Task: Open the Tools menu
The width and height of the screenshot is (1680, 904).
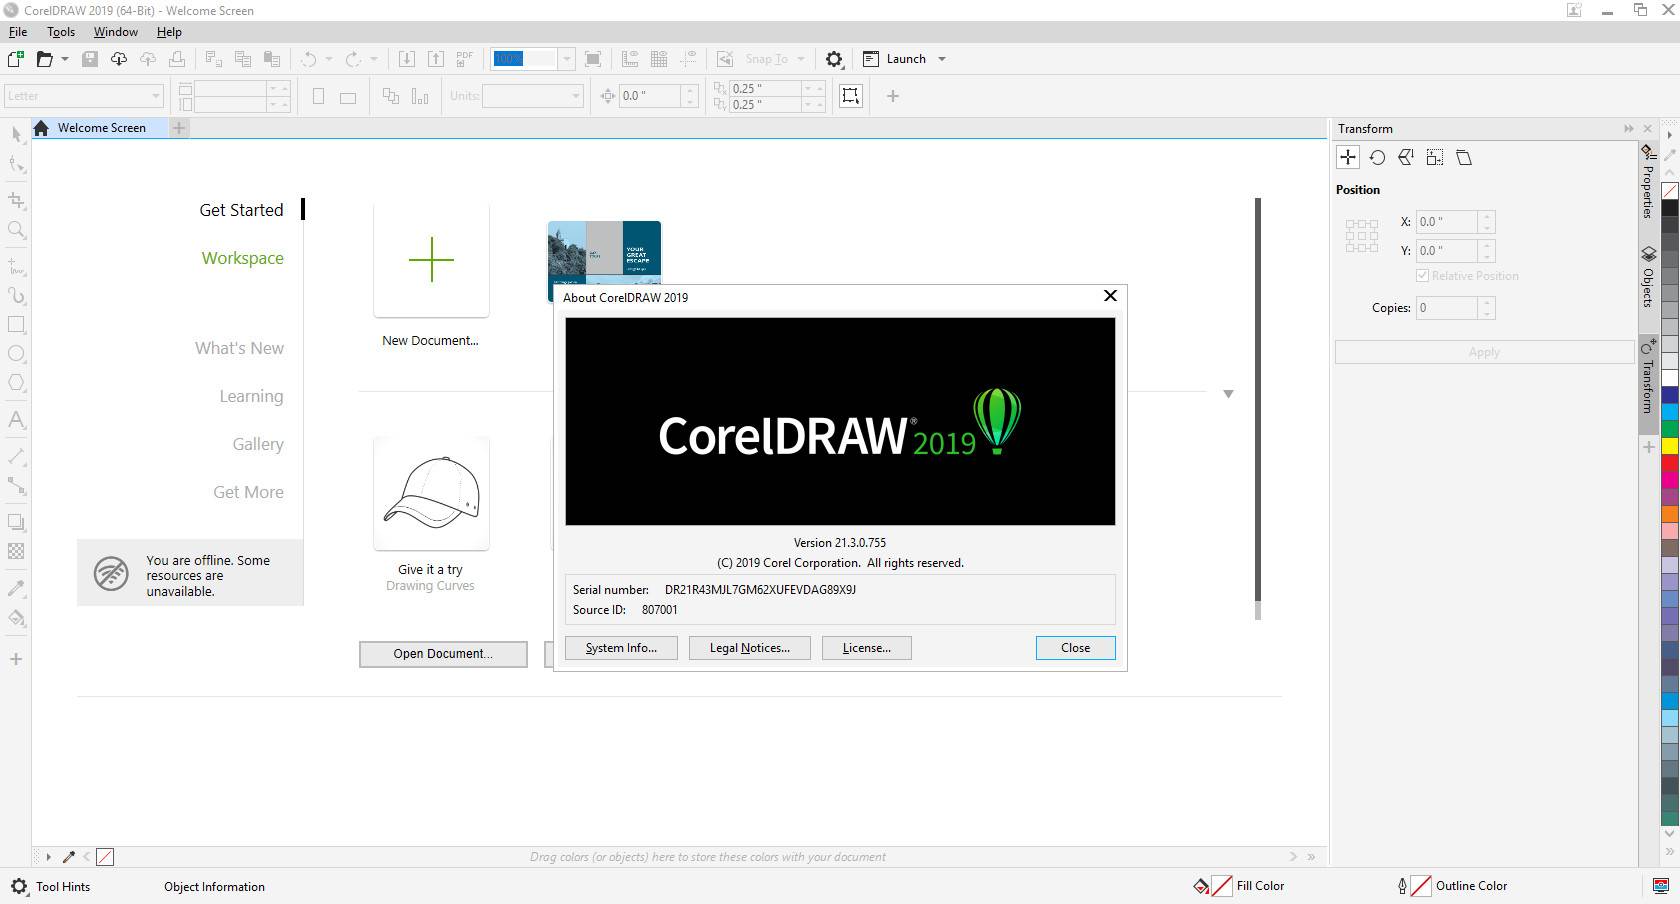Action: pyautogui.click(x=61, y=31)
